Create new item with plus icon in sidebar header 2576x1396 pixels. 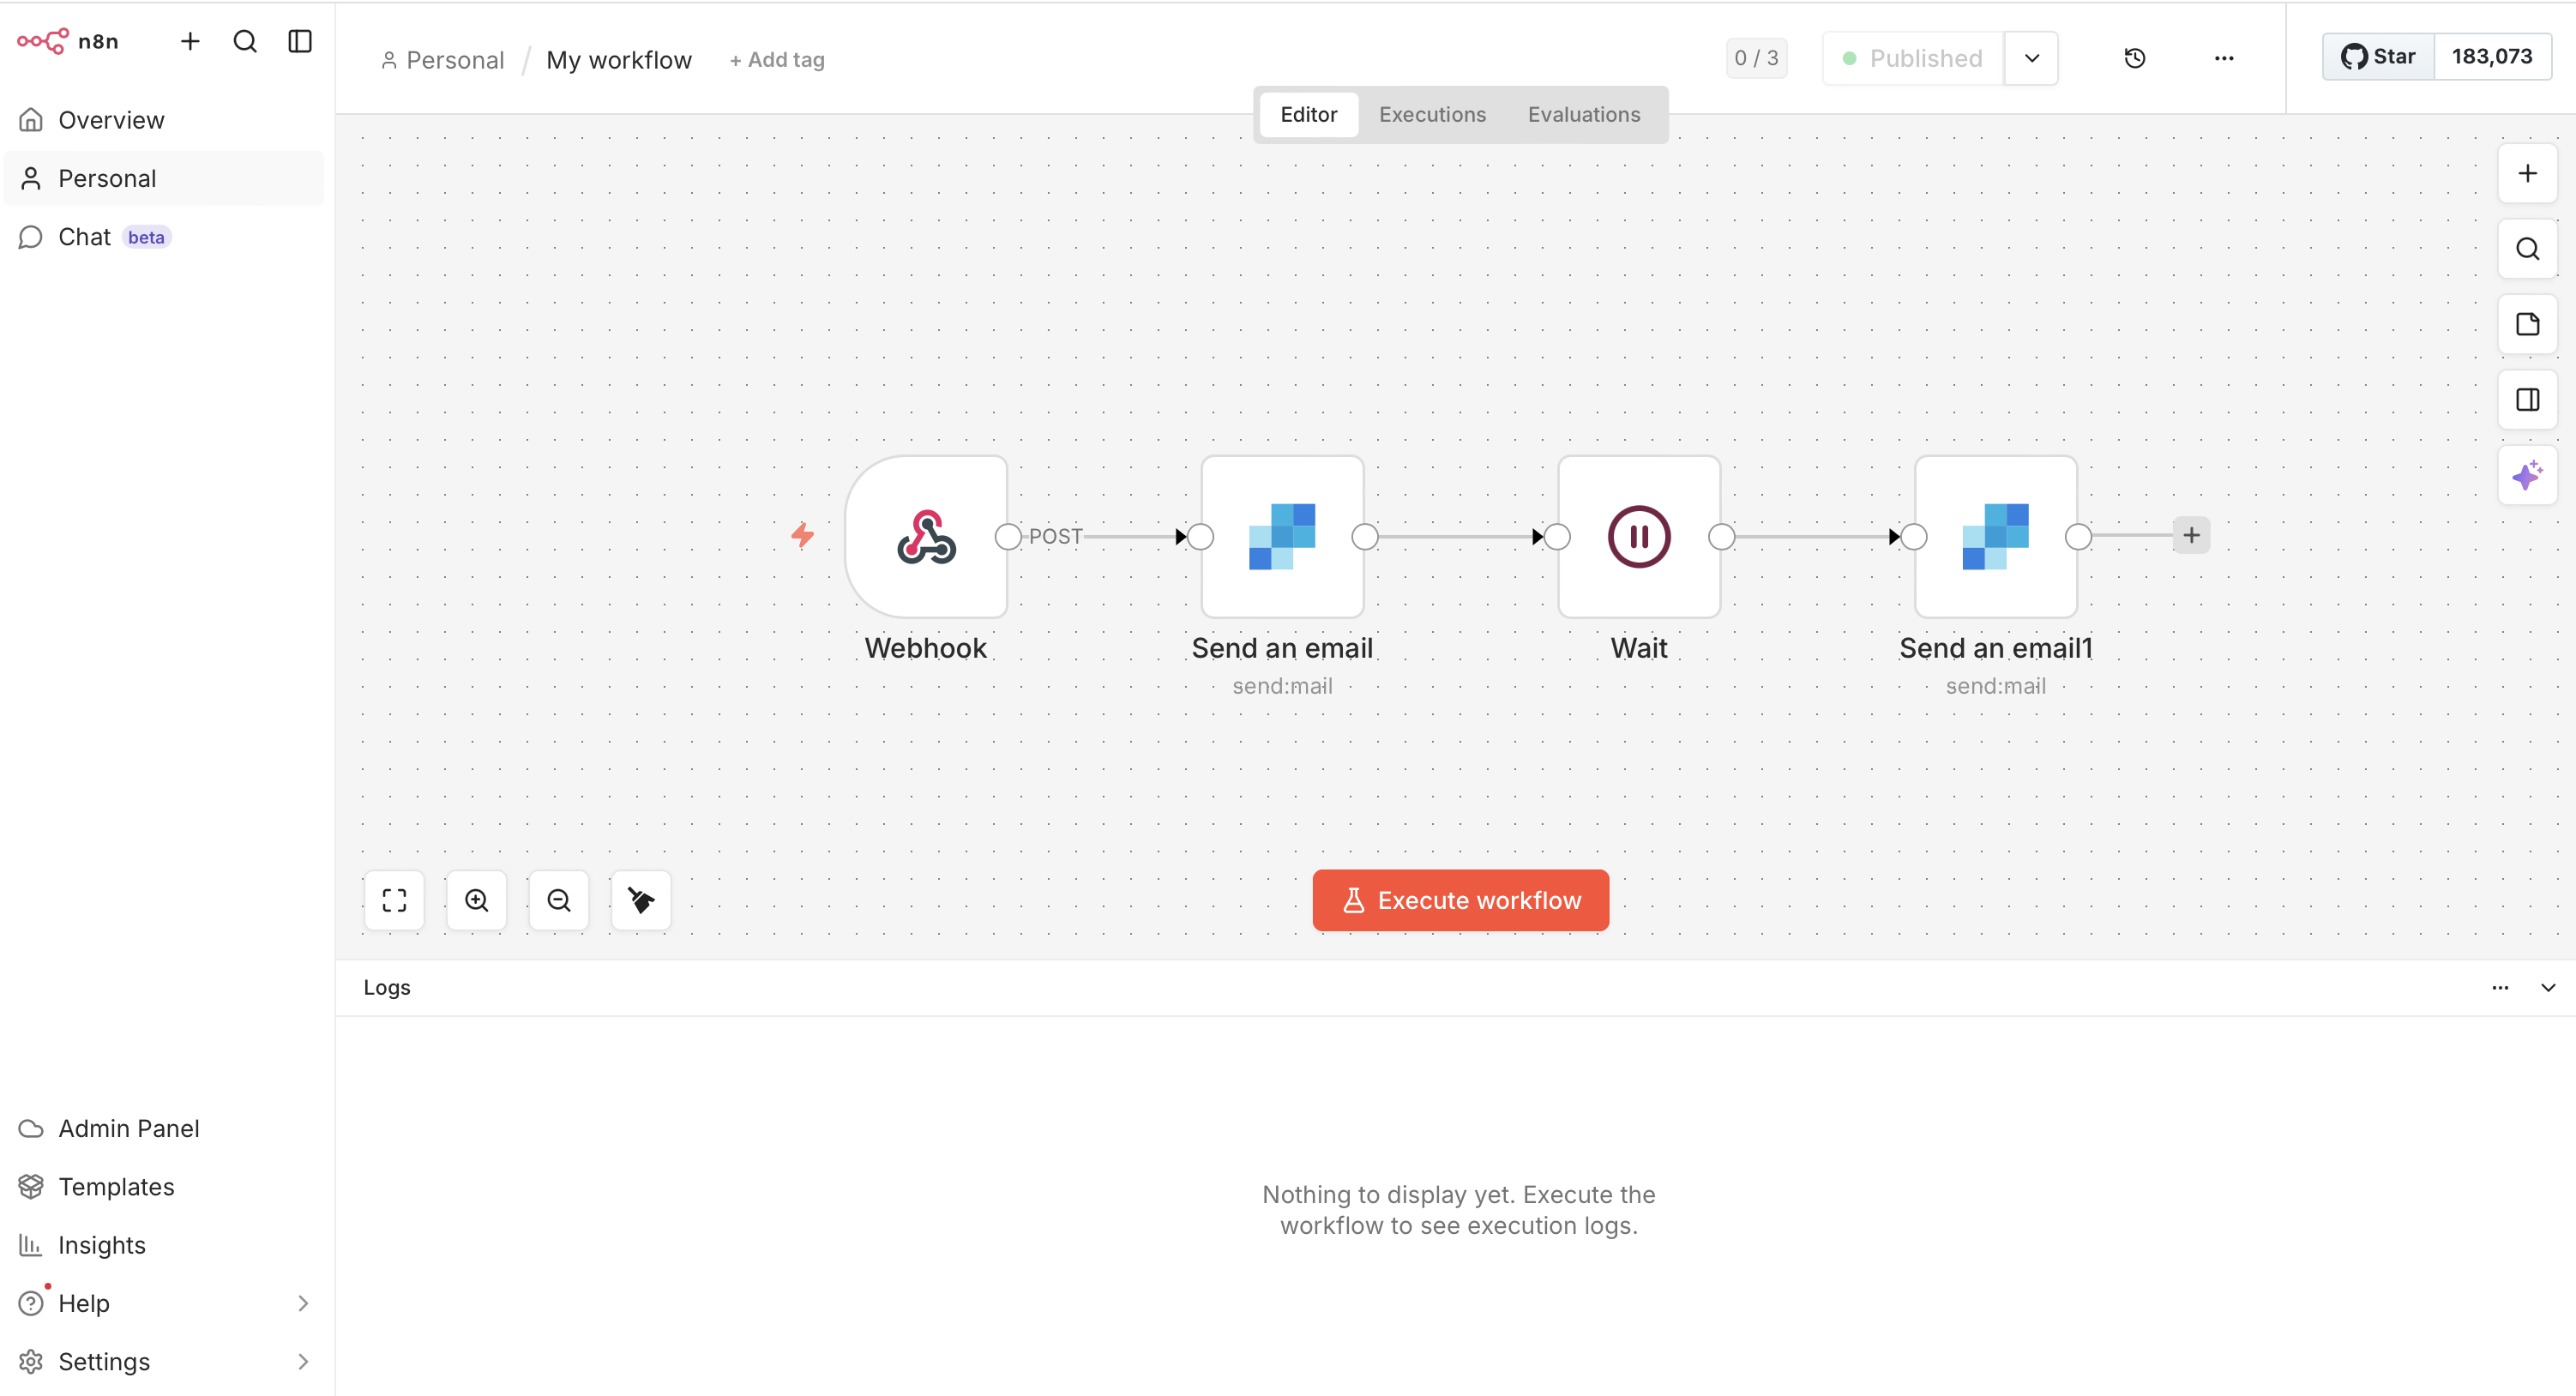(x=190, y=41)
